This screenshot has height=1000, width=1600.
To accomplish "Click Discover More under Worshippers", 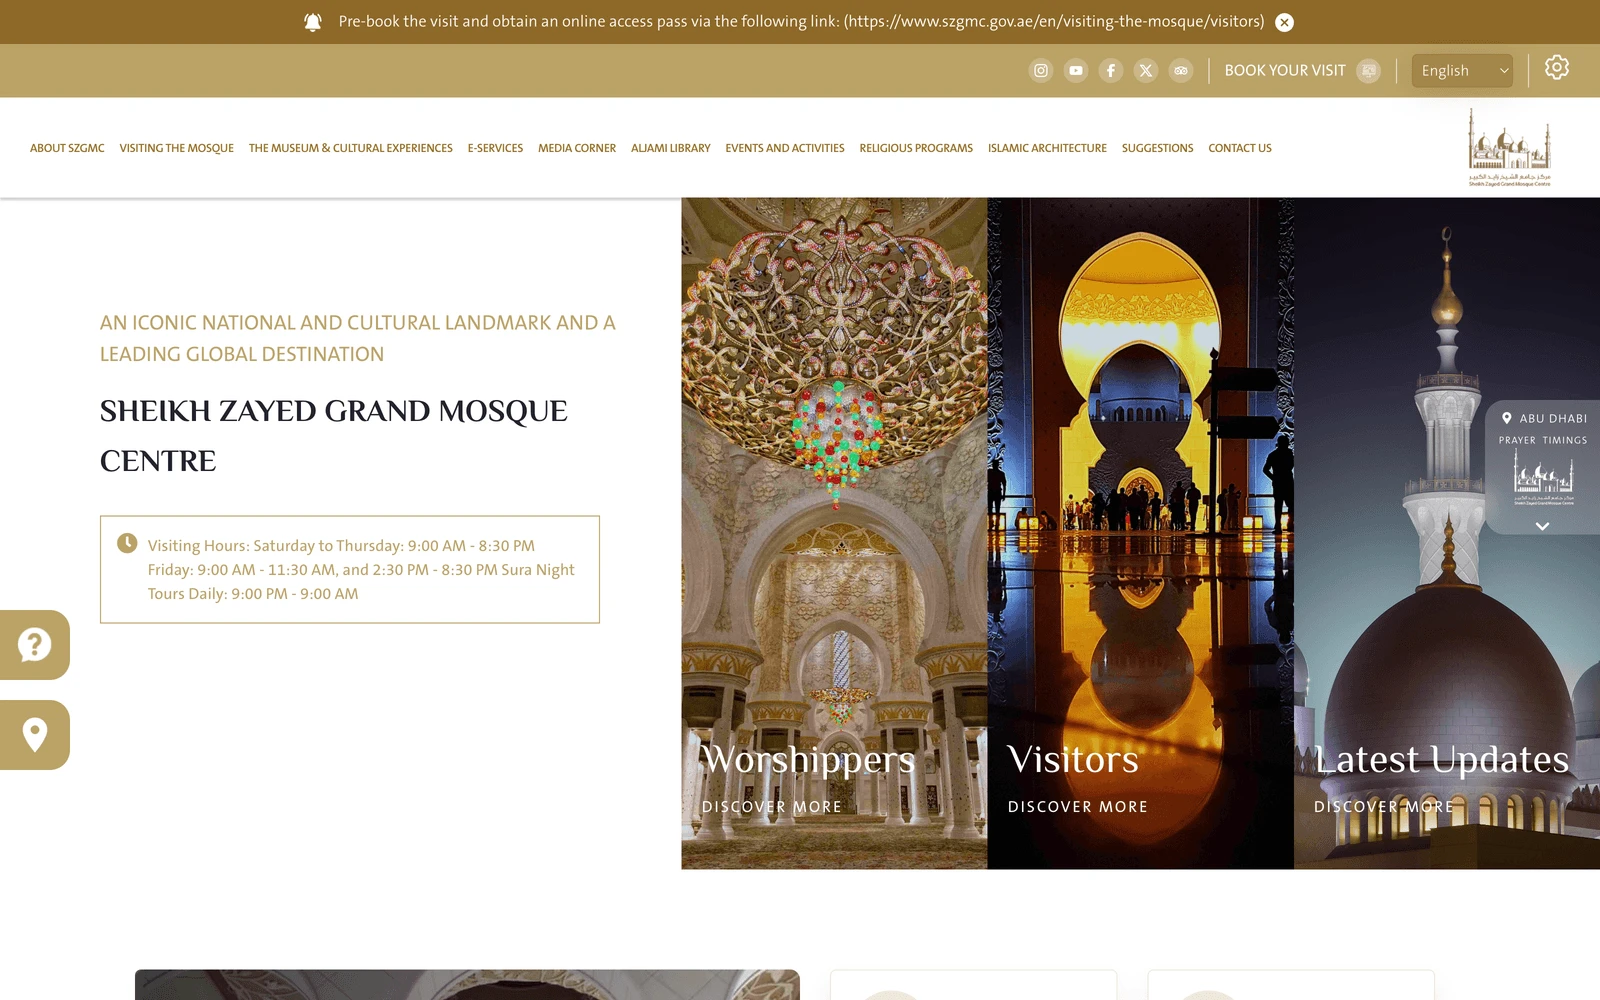I will 772,807.
